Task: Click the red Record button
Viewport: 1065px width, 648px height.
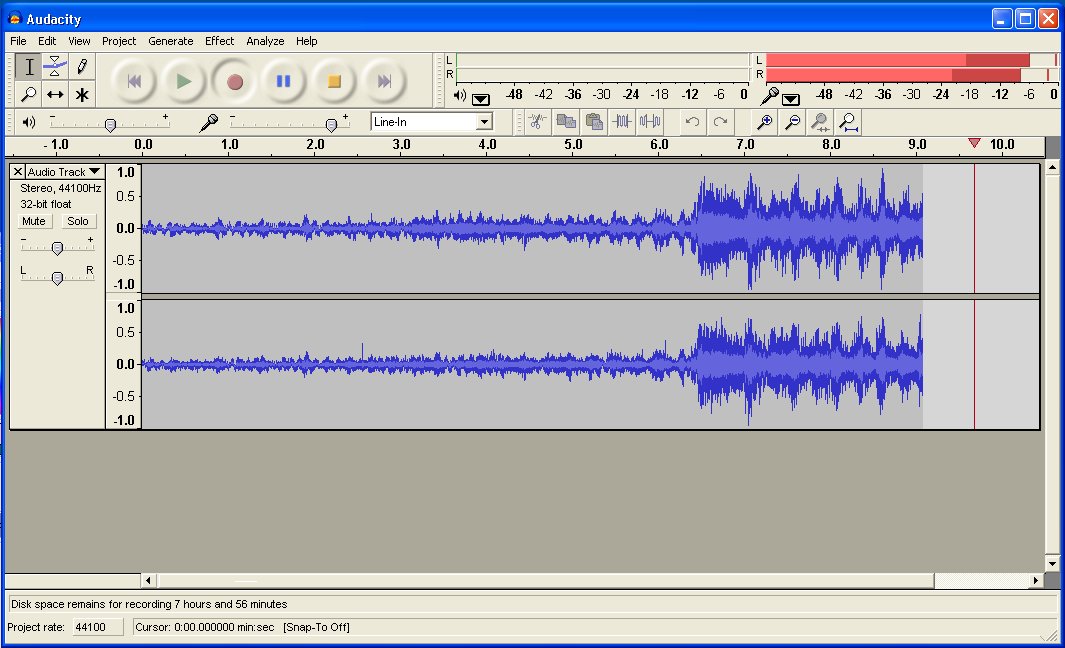Action: pyautogui.click(x=234, y=82)
